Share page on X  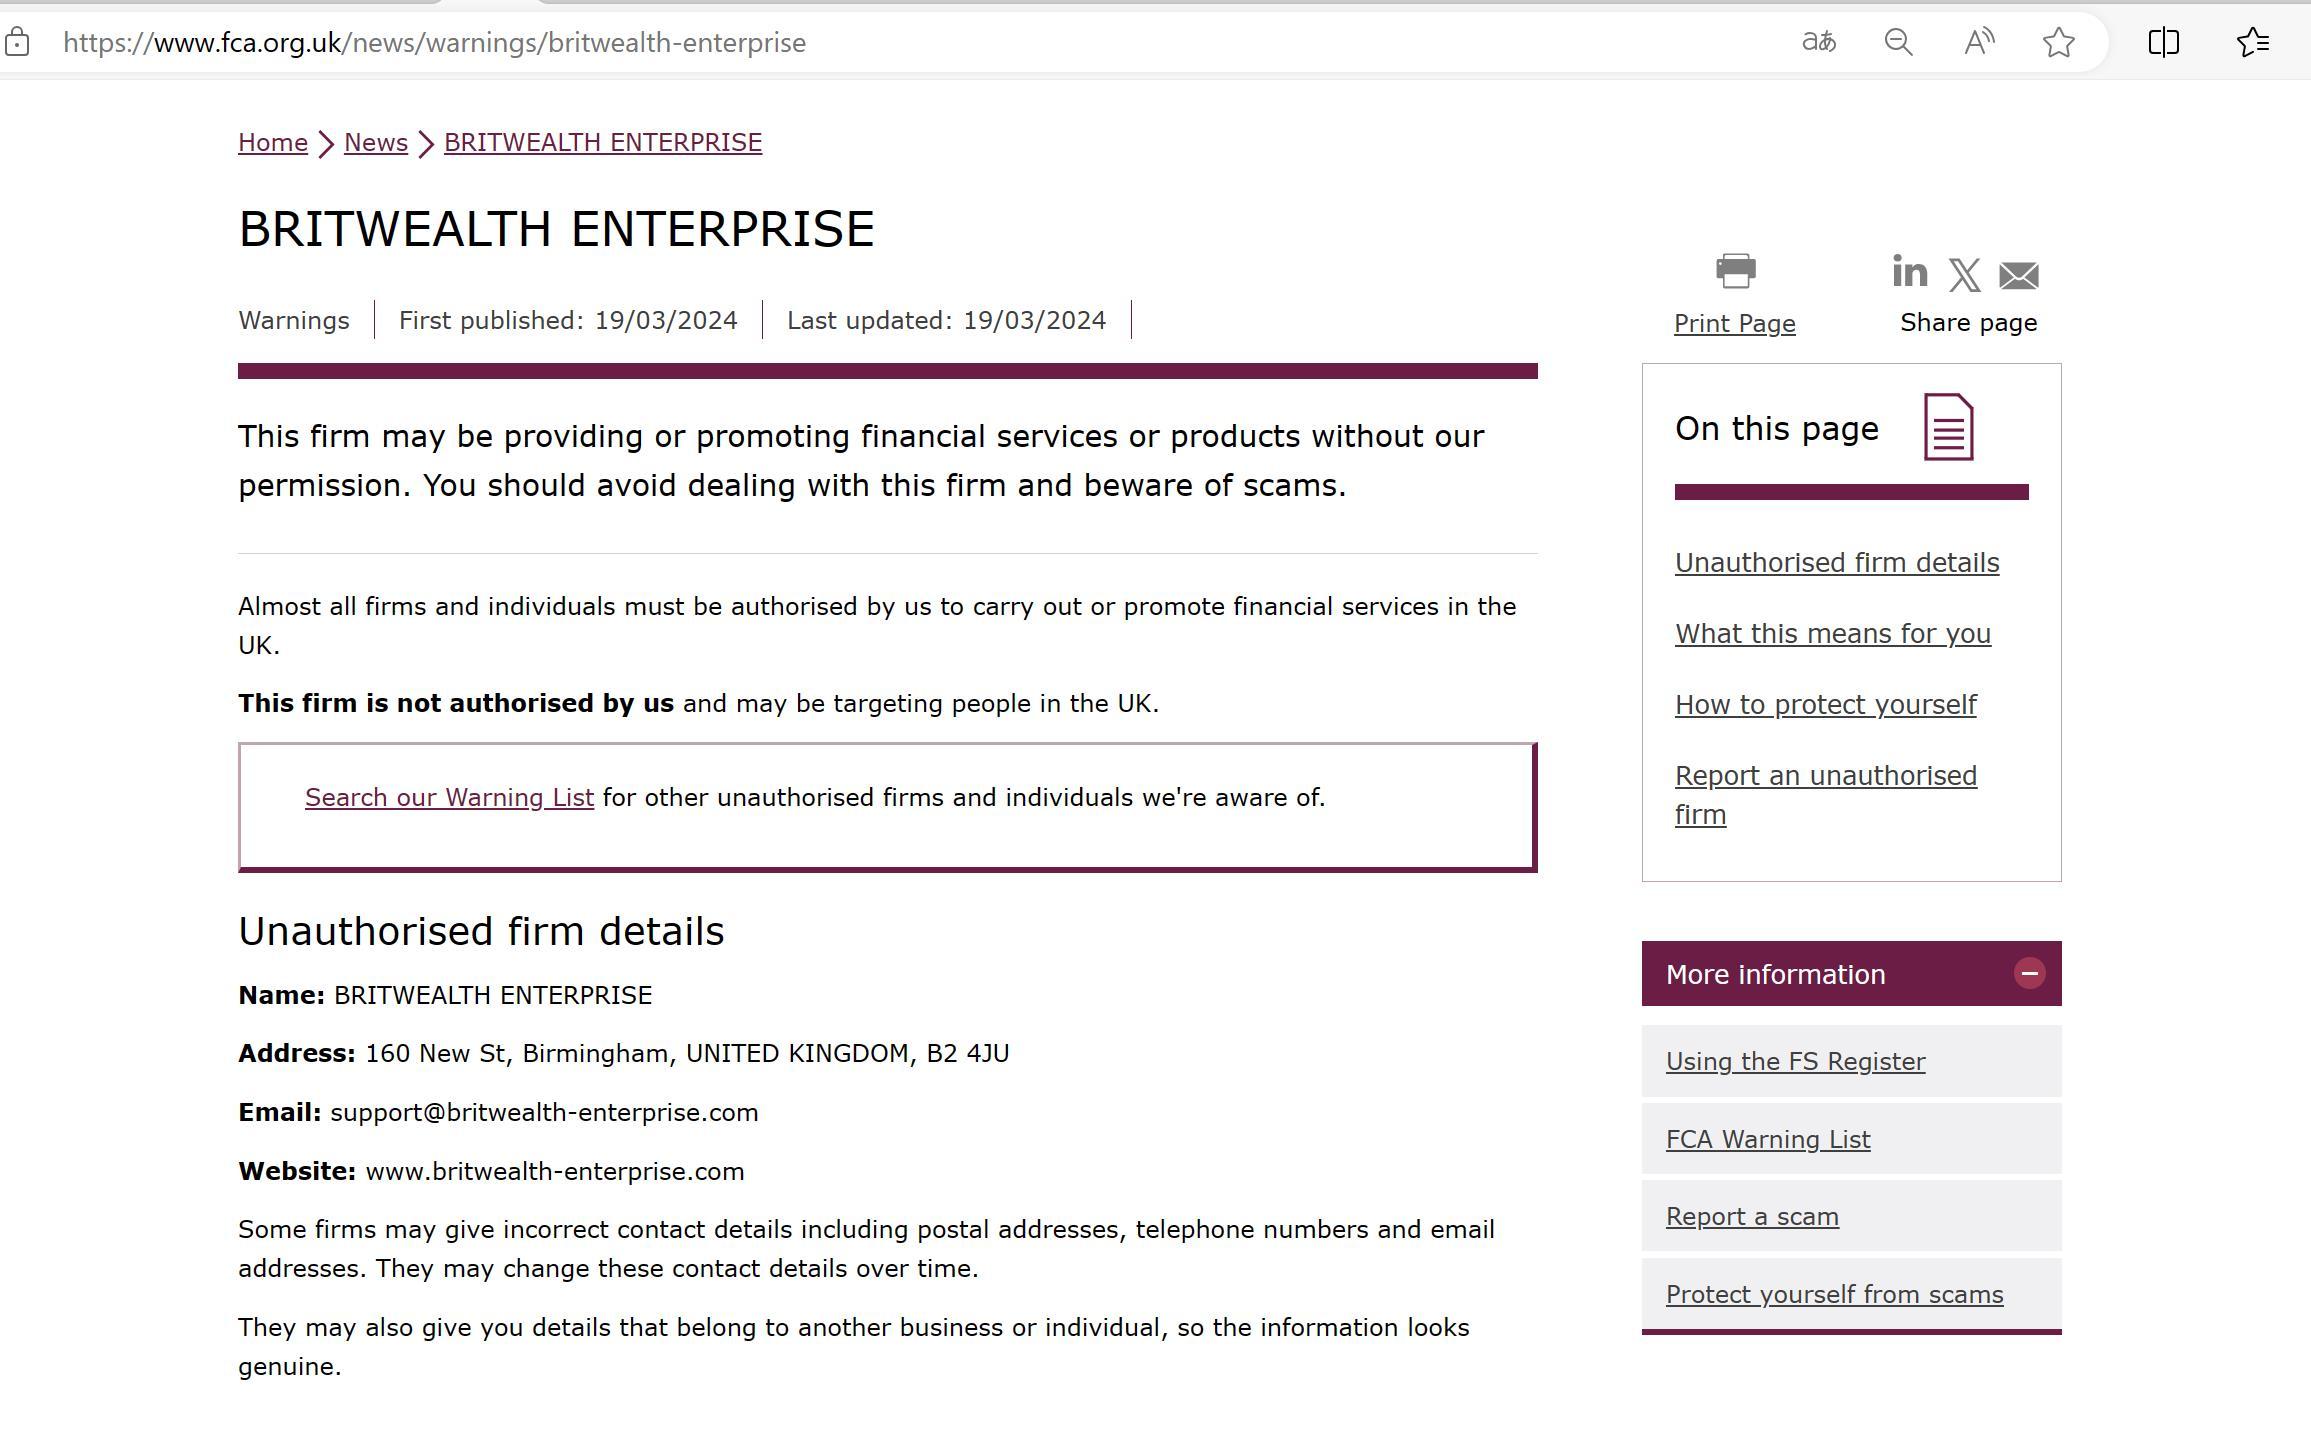click(x=1964, y=275)
